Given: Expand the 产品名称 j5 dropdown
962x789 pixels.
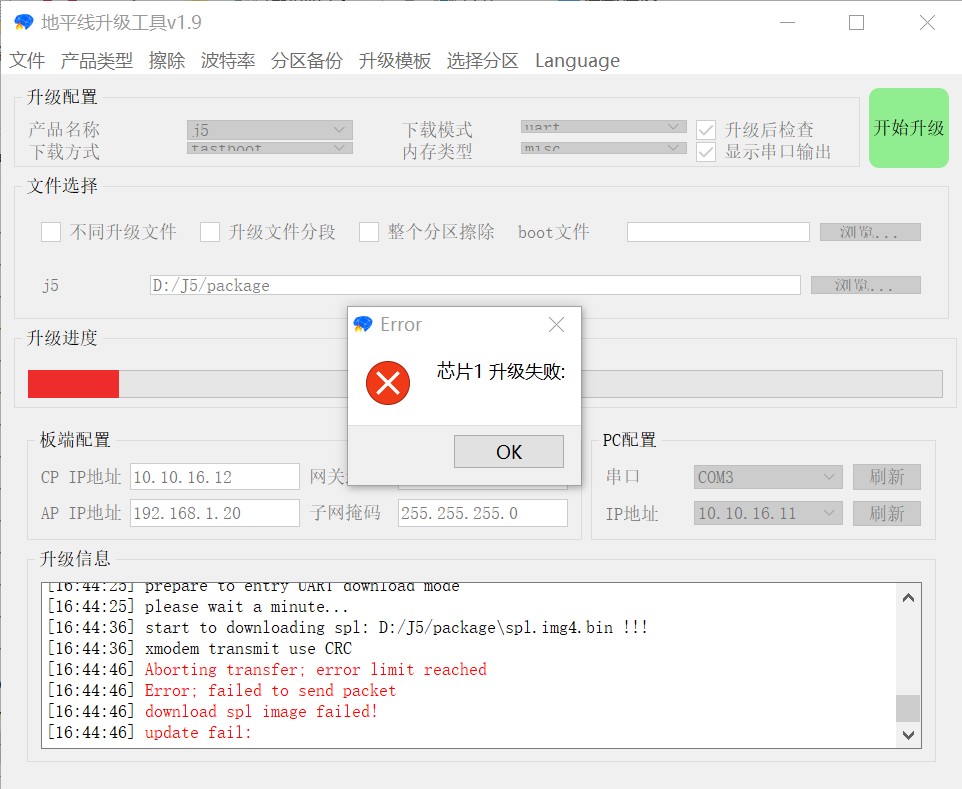Looking at the screenshot, I should (269, 130).
